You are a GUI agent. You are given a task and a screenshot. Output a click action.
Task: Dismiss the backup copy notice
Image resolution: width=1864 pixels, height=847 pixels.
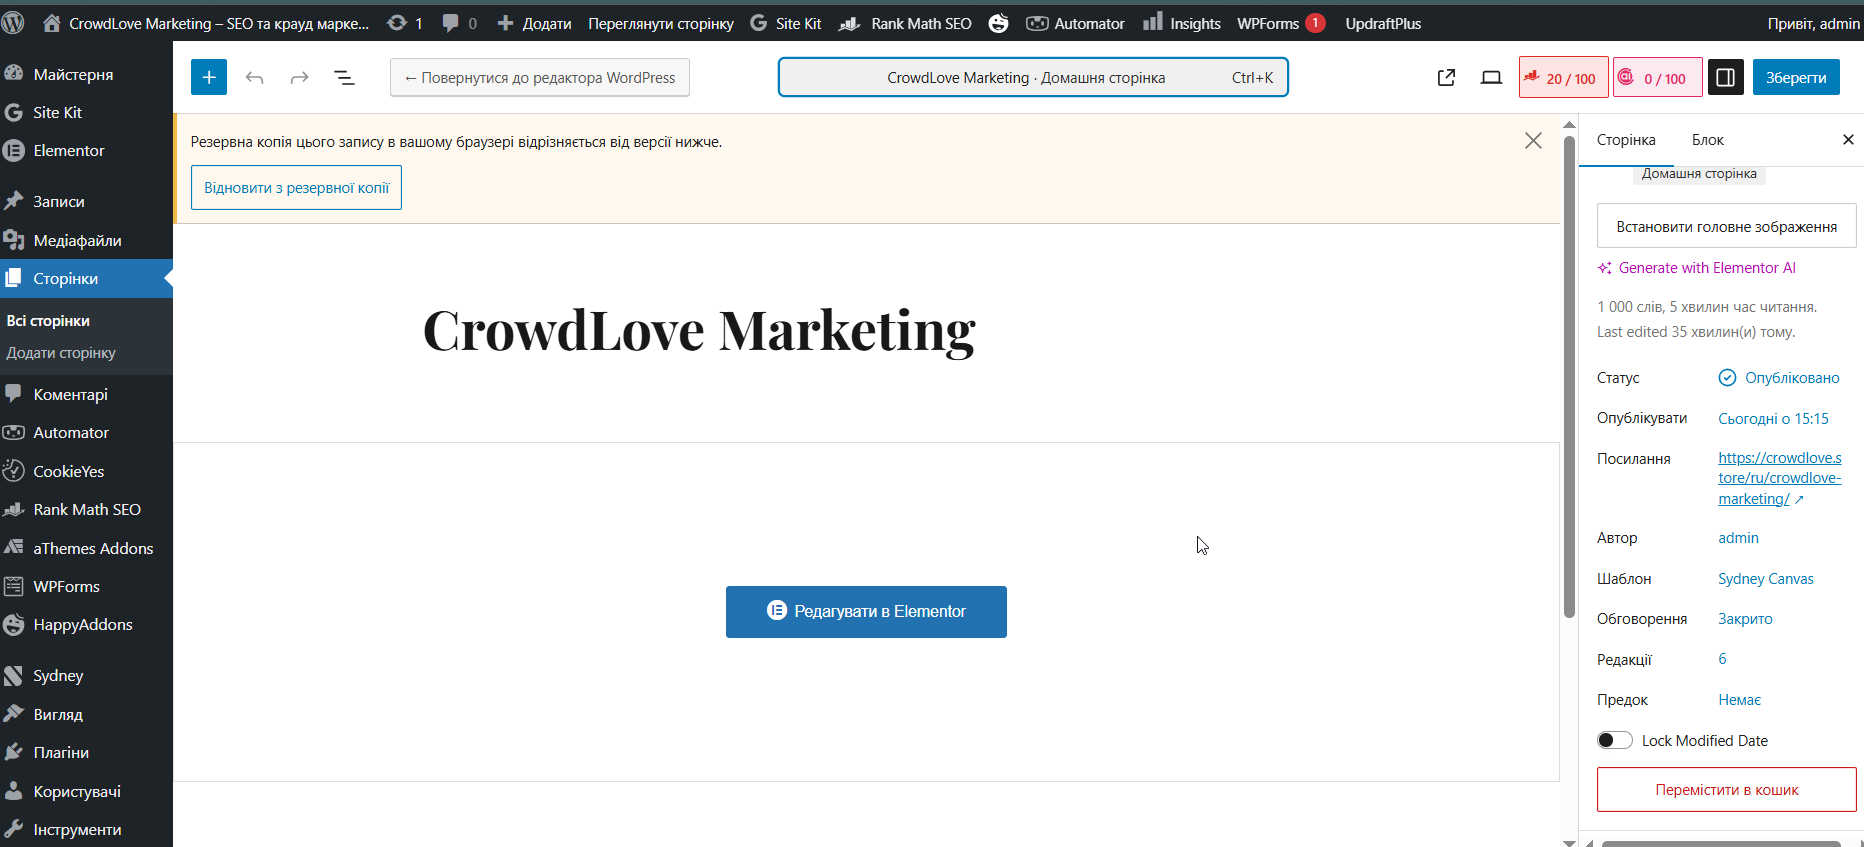point(1533,141)
